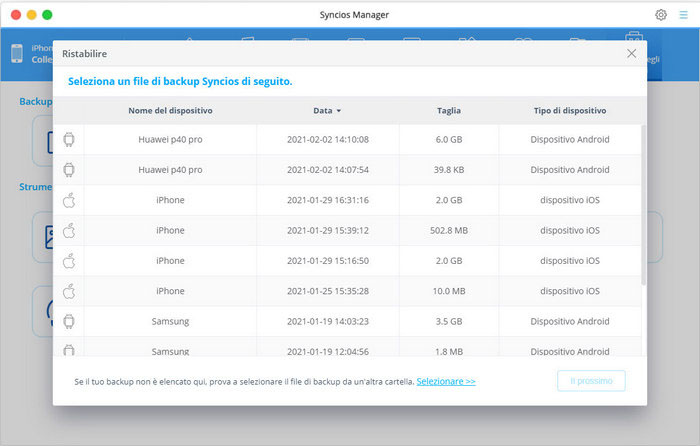Click the 502.8 MB size cell
Image resolution: width=700 pixels, height=446 pixels.
pyautogui.click(x=449, y=230)
